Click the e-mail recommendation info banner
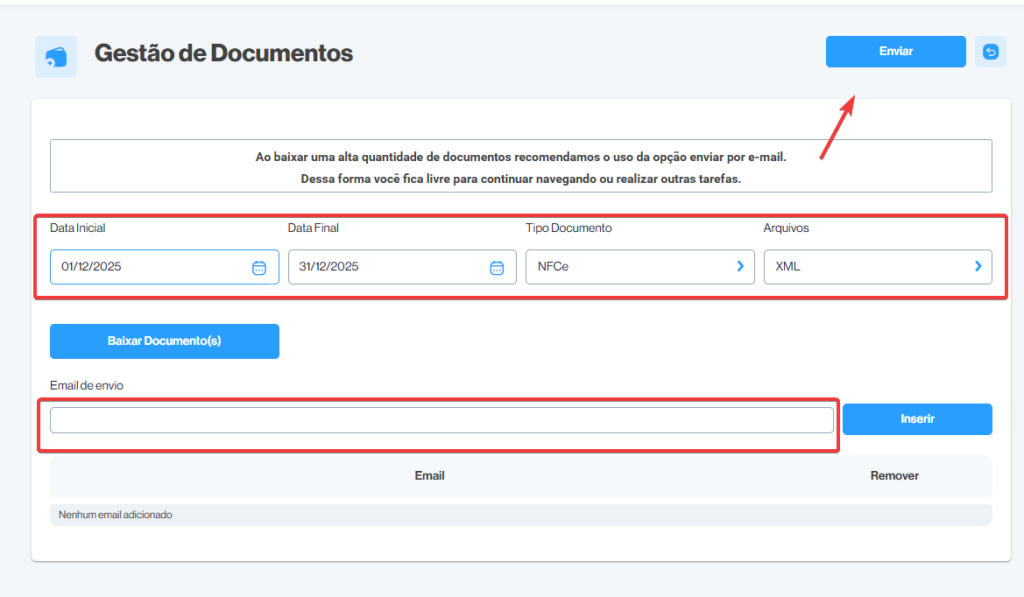Screen dimensions: 1024x597 (520, 166)
